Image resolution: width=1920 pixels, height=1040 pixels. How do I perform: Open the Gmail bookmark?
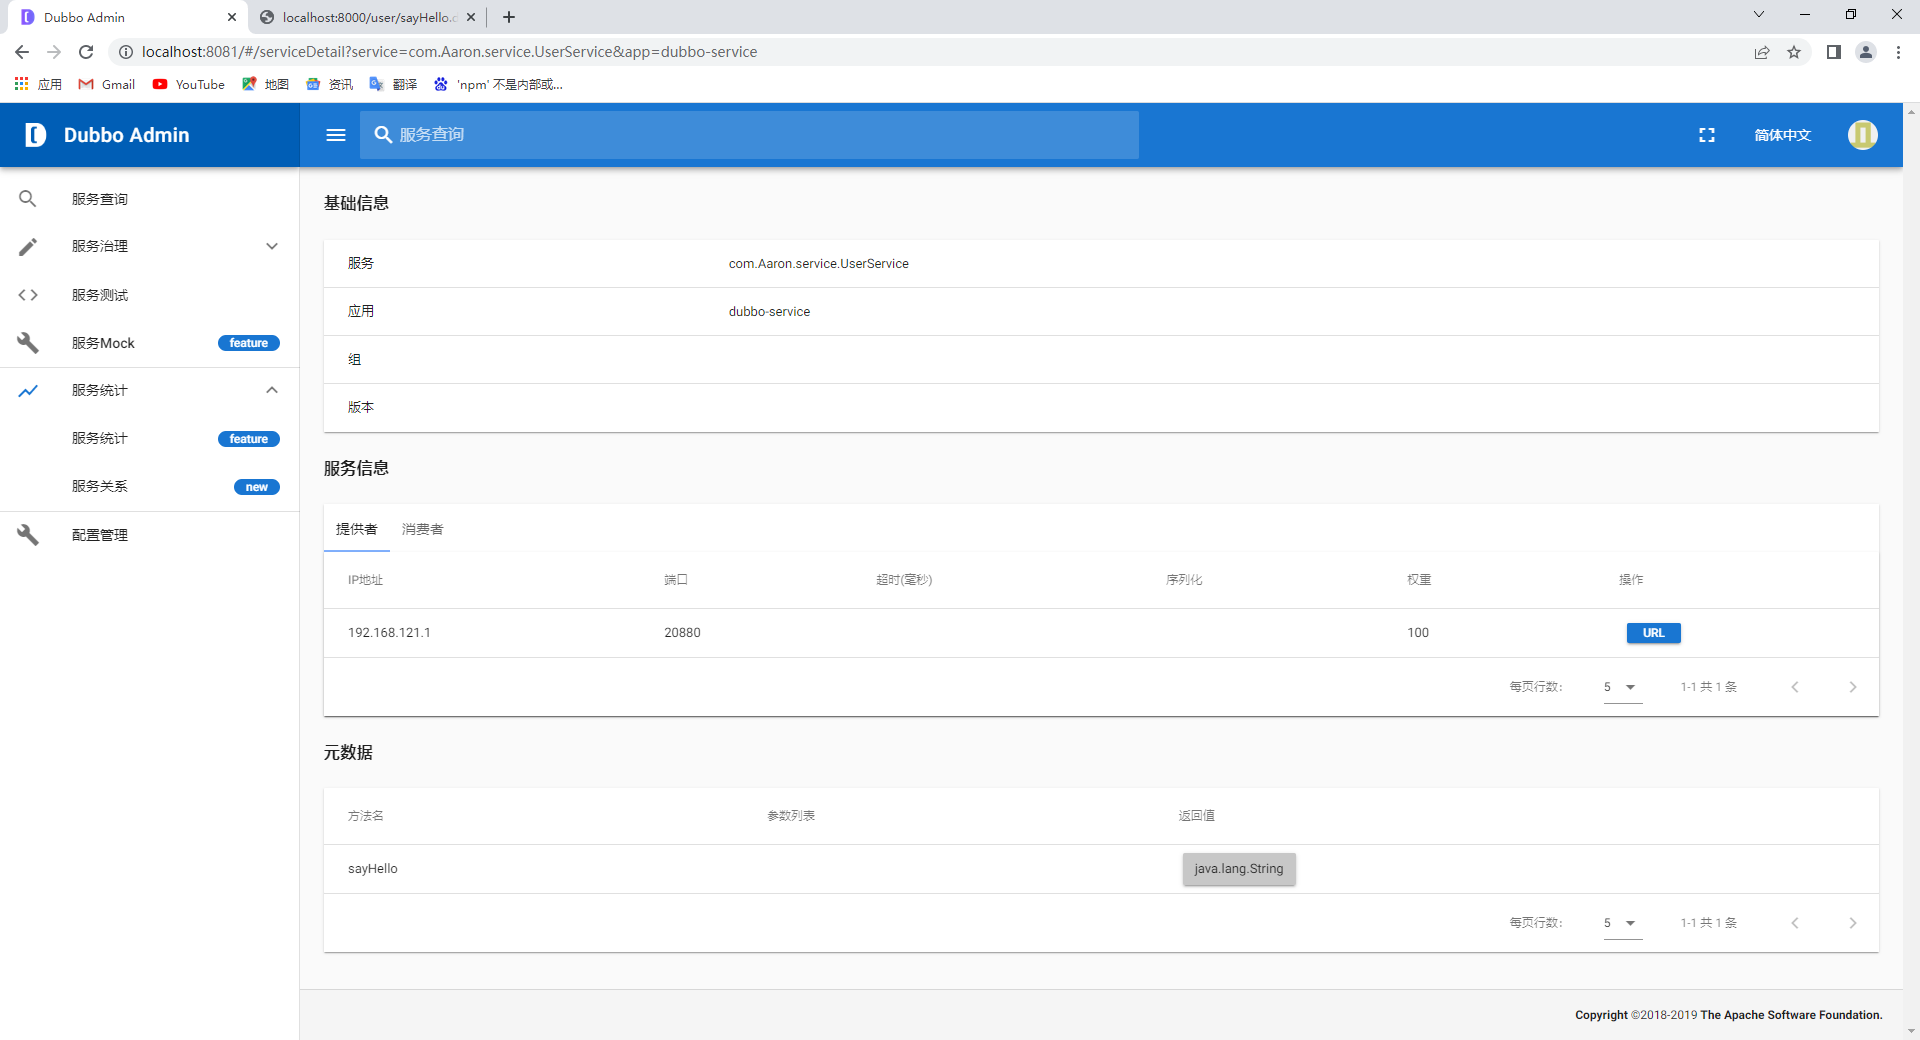pos(107,84)
